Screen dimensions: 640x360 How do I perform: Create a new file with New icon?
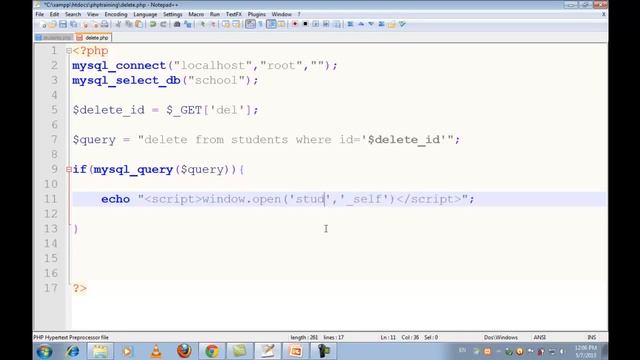pos(42,24)
